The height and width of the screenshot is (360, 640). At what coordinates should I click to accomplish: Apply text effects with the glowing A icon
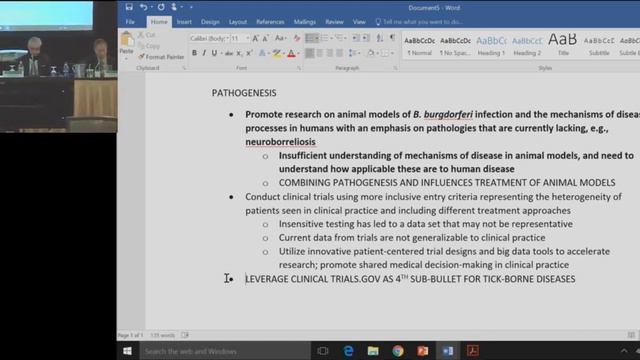click(262, 53)
